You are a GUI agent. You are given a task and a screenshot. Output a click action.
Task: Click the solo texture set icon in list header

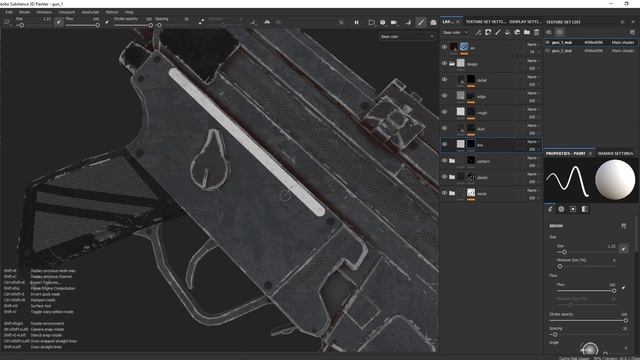[559, 32]
